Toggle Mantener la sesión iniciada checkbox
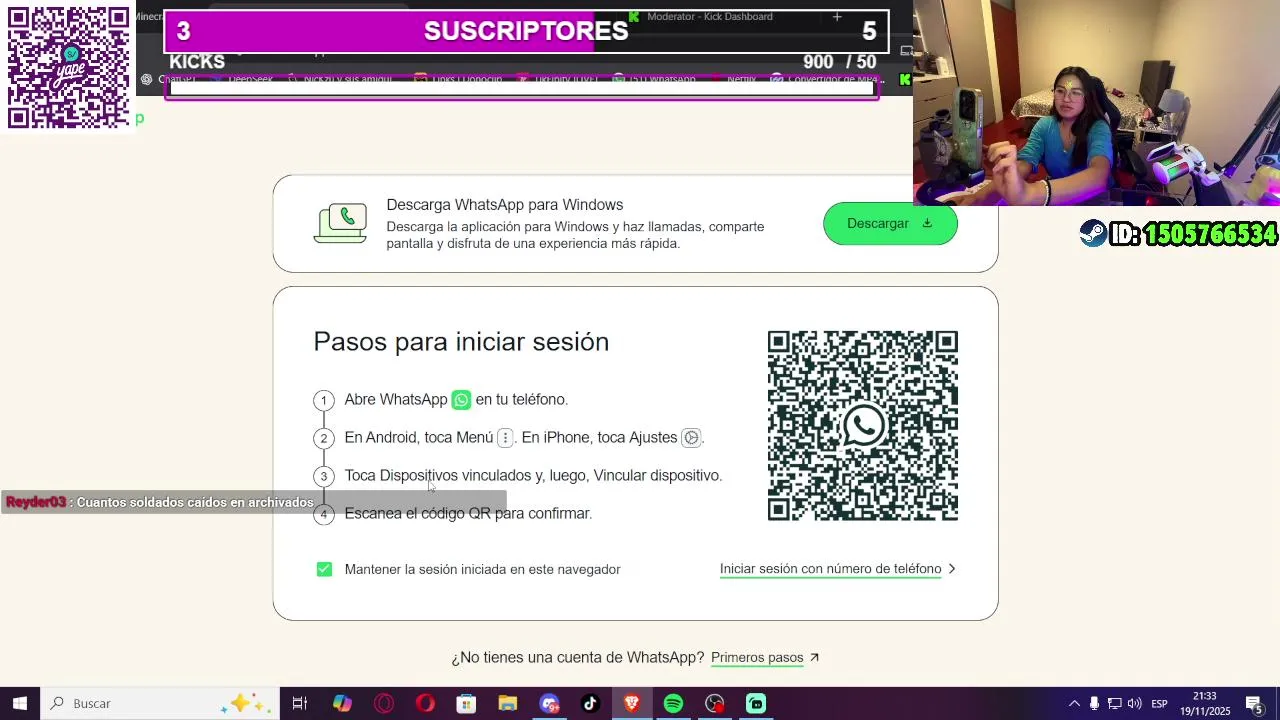Screen dimensions: 1280x720 click(x=324, y=569)
